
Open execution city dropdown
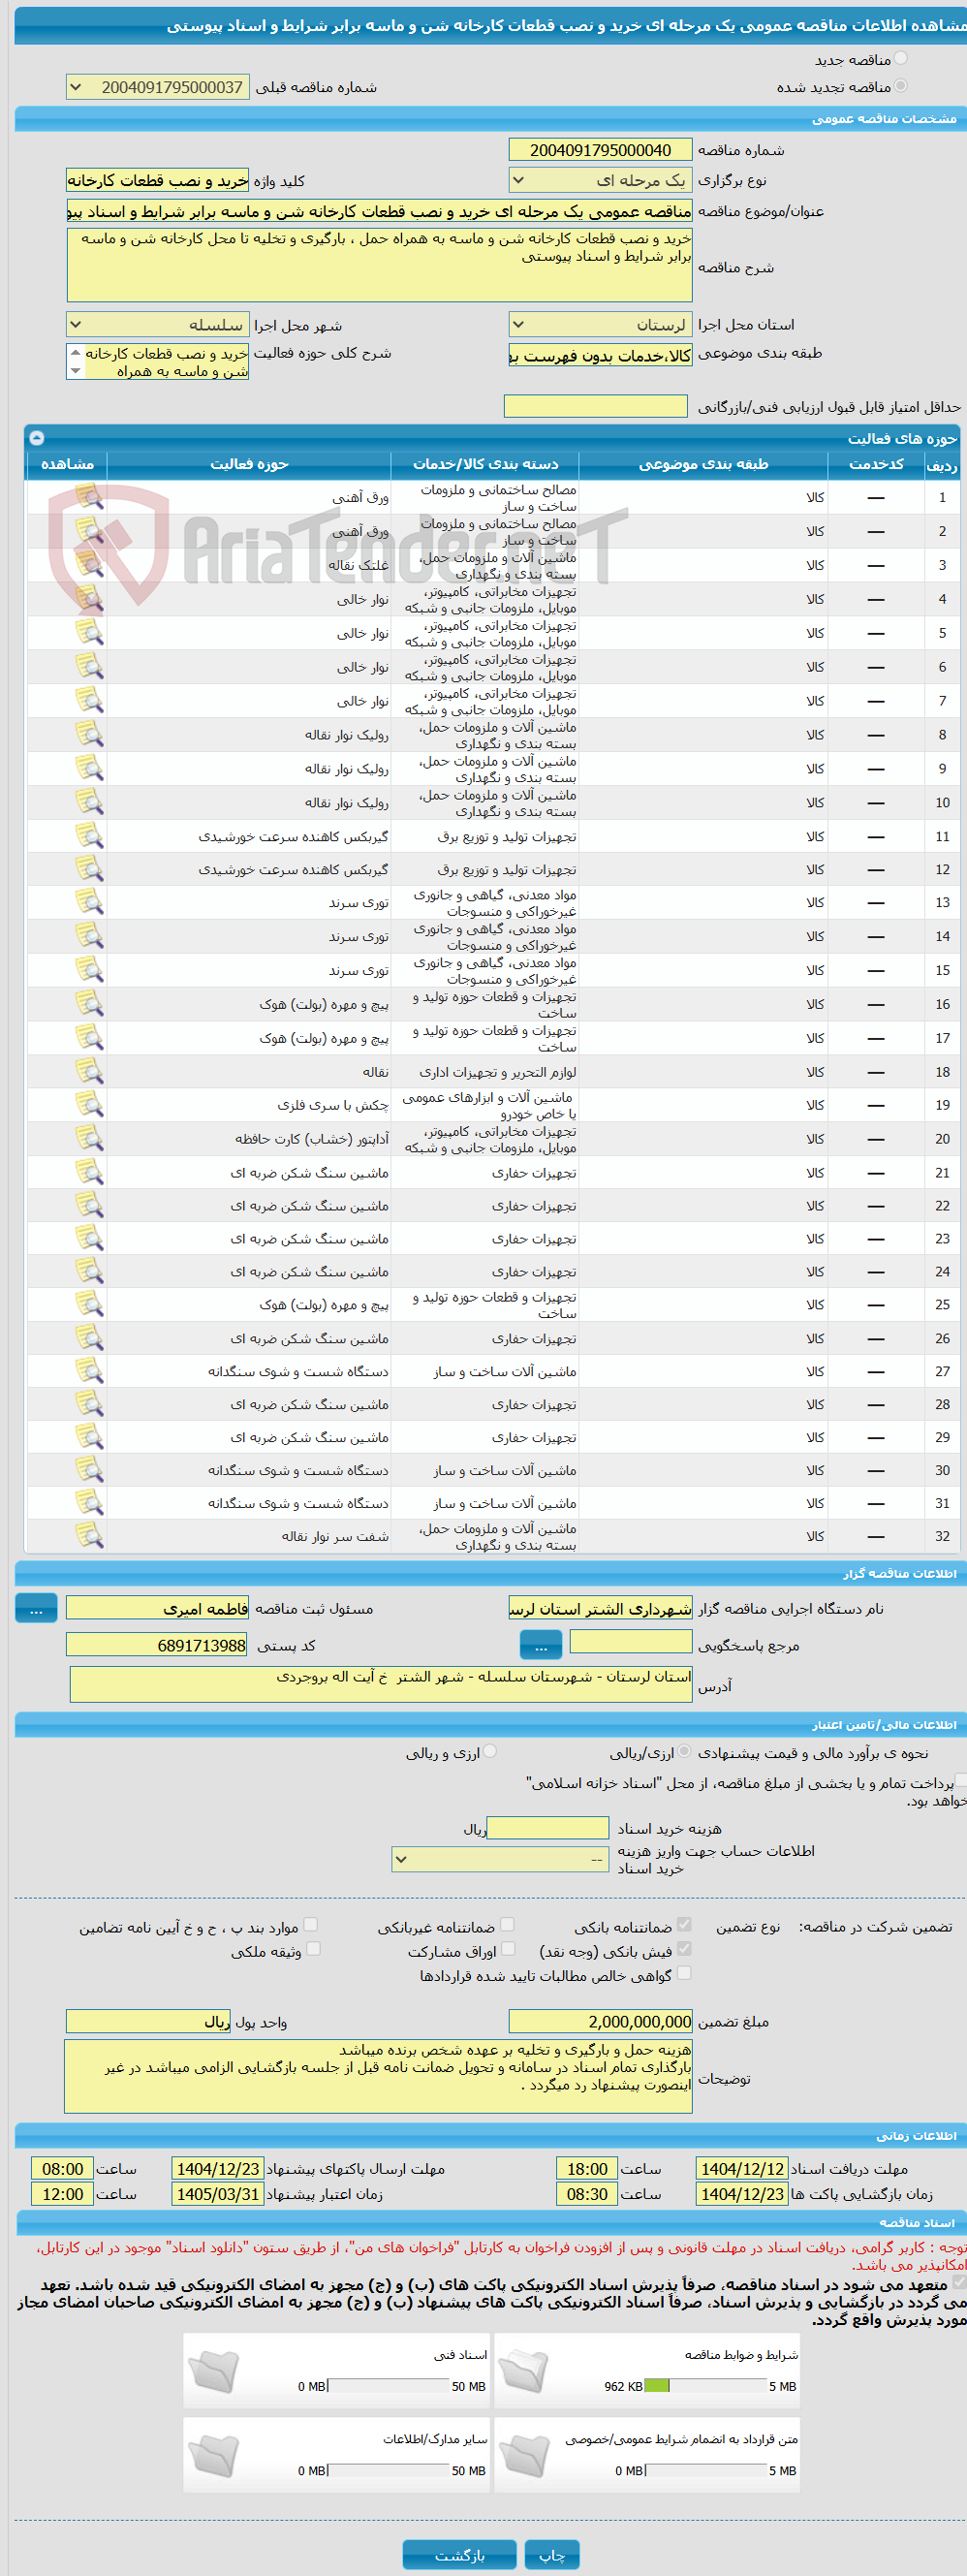point(158,324)
